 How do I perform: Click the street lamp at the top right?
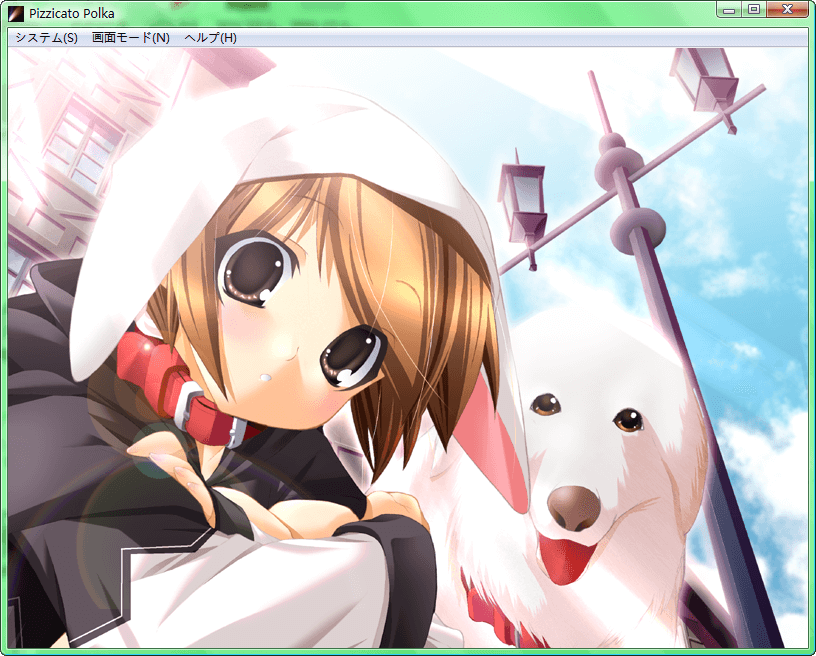pos(705,80)
